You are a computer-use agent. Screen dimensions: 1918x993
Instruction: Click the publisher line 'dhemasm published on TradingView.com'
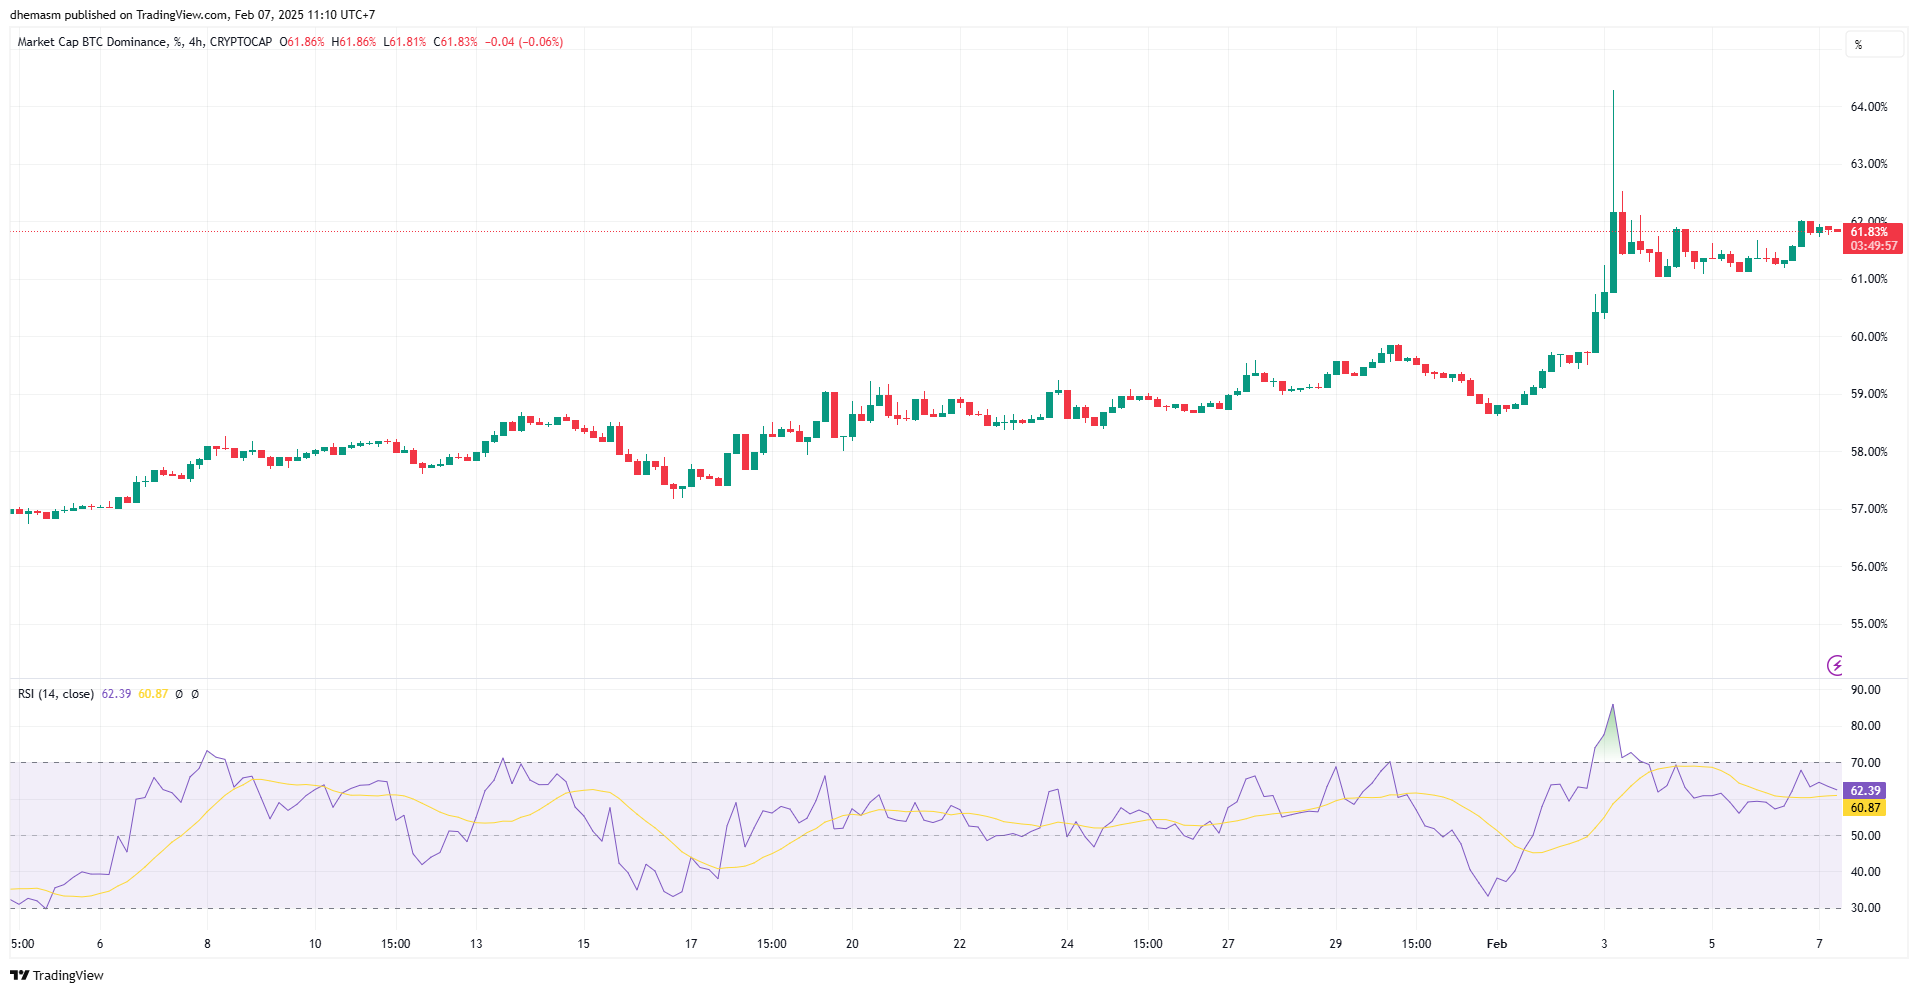pyautogui.click(x=119, y=15)
